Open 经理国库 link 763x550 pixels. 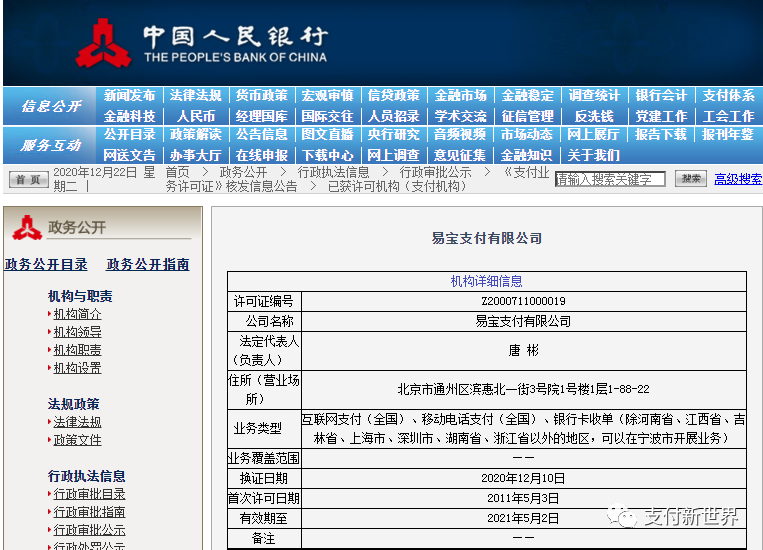(x=262, y=116)
